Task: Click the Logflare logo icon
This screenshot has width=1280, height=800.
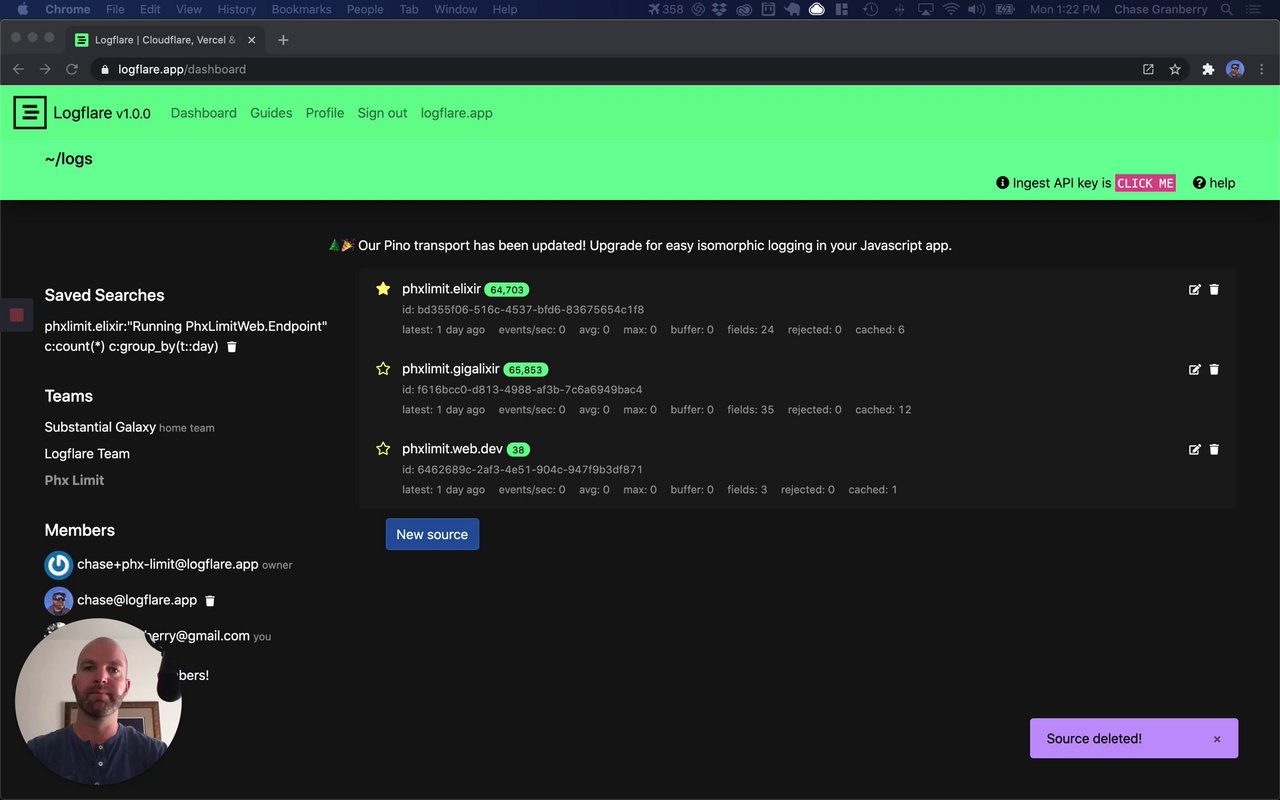Action: pos(30,113)
